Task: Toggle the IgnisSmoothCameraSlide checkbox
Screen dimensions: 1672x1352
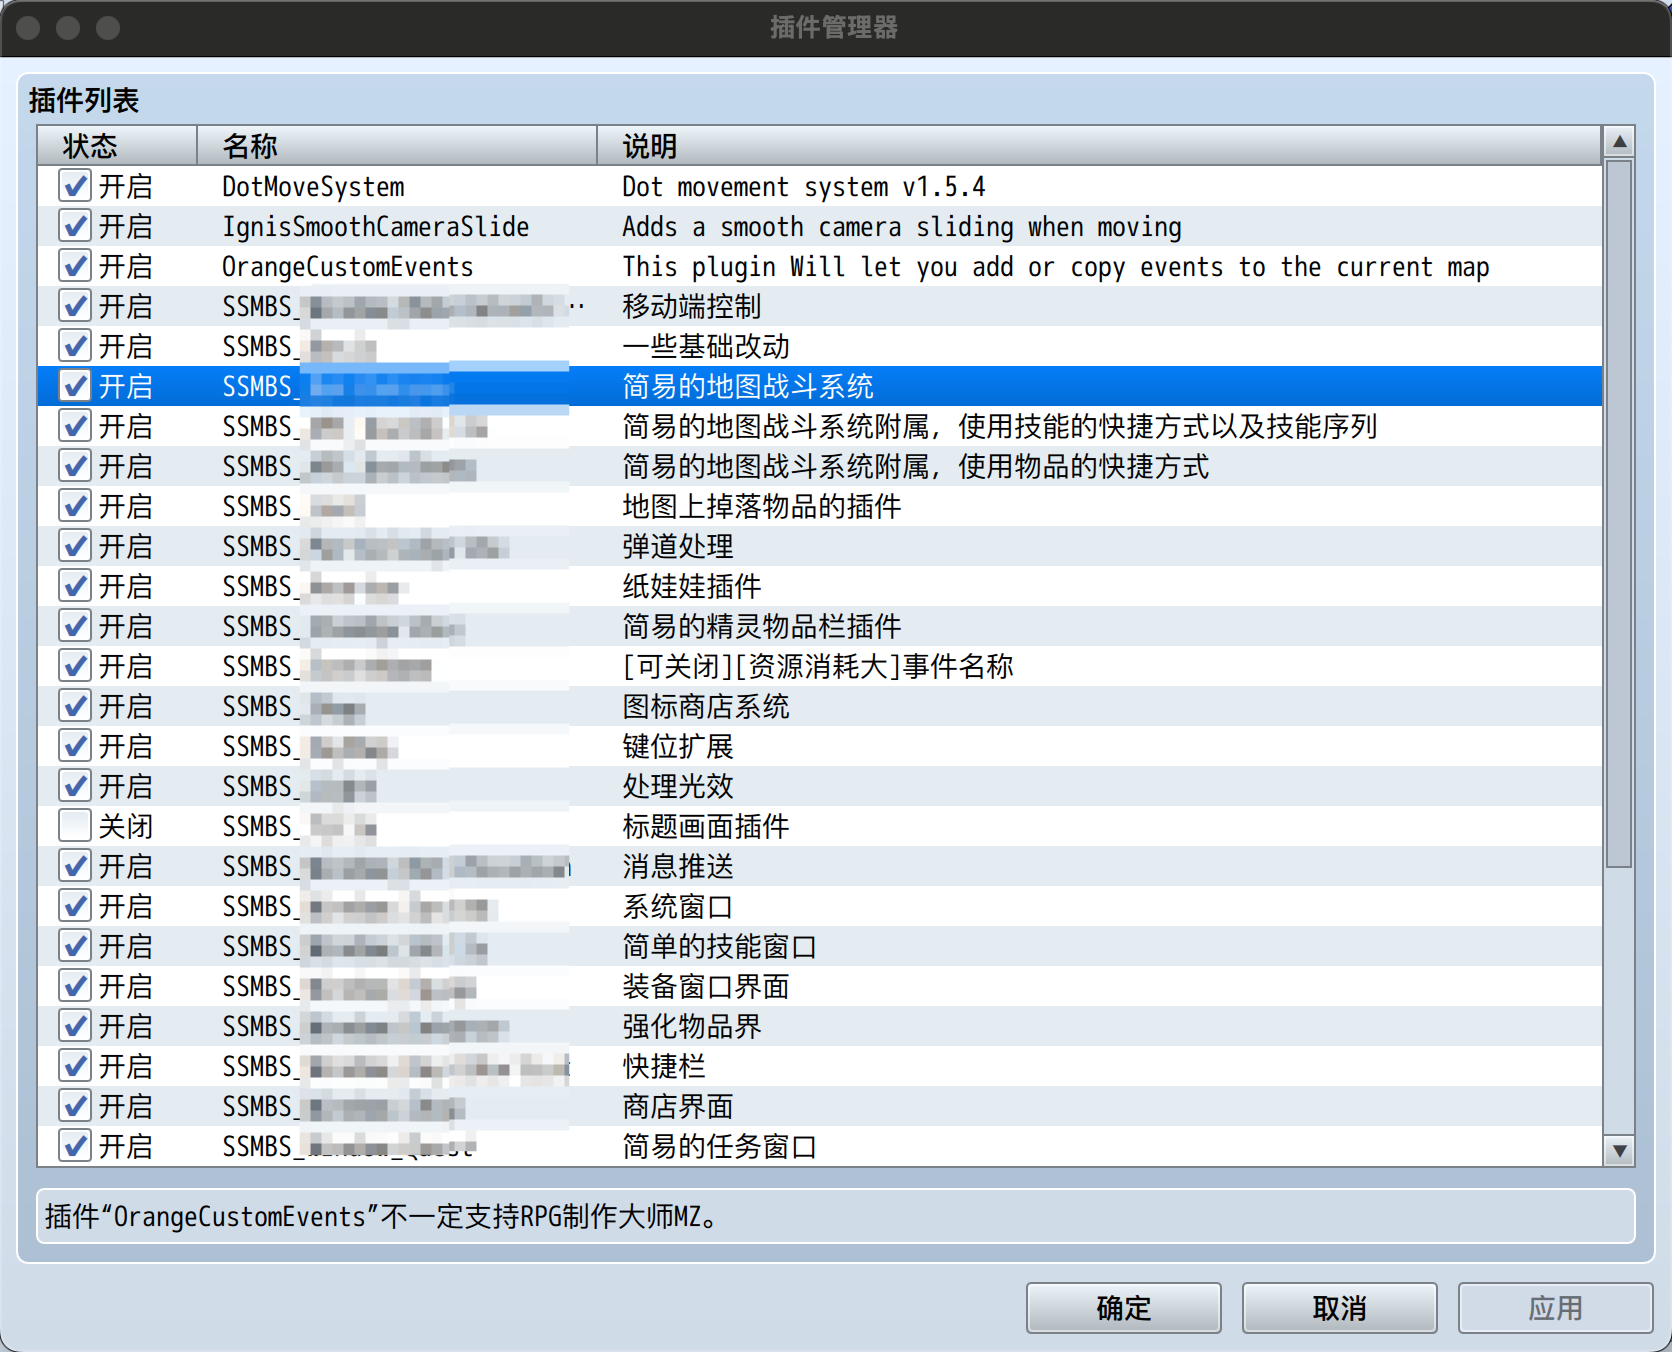Action: 75,226
